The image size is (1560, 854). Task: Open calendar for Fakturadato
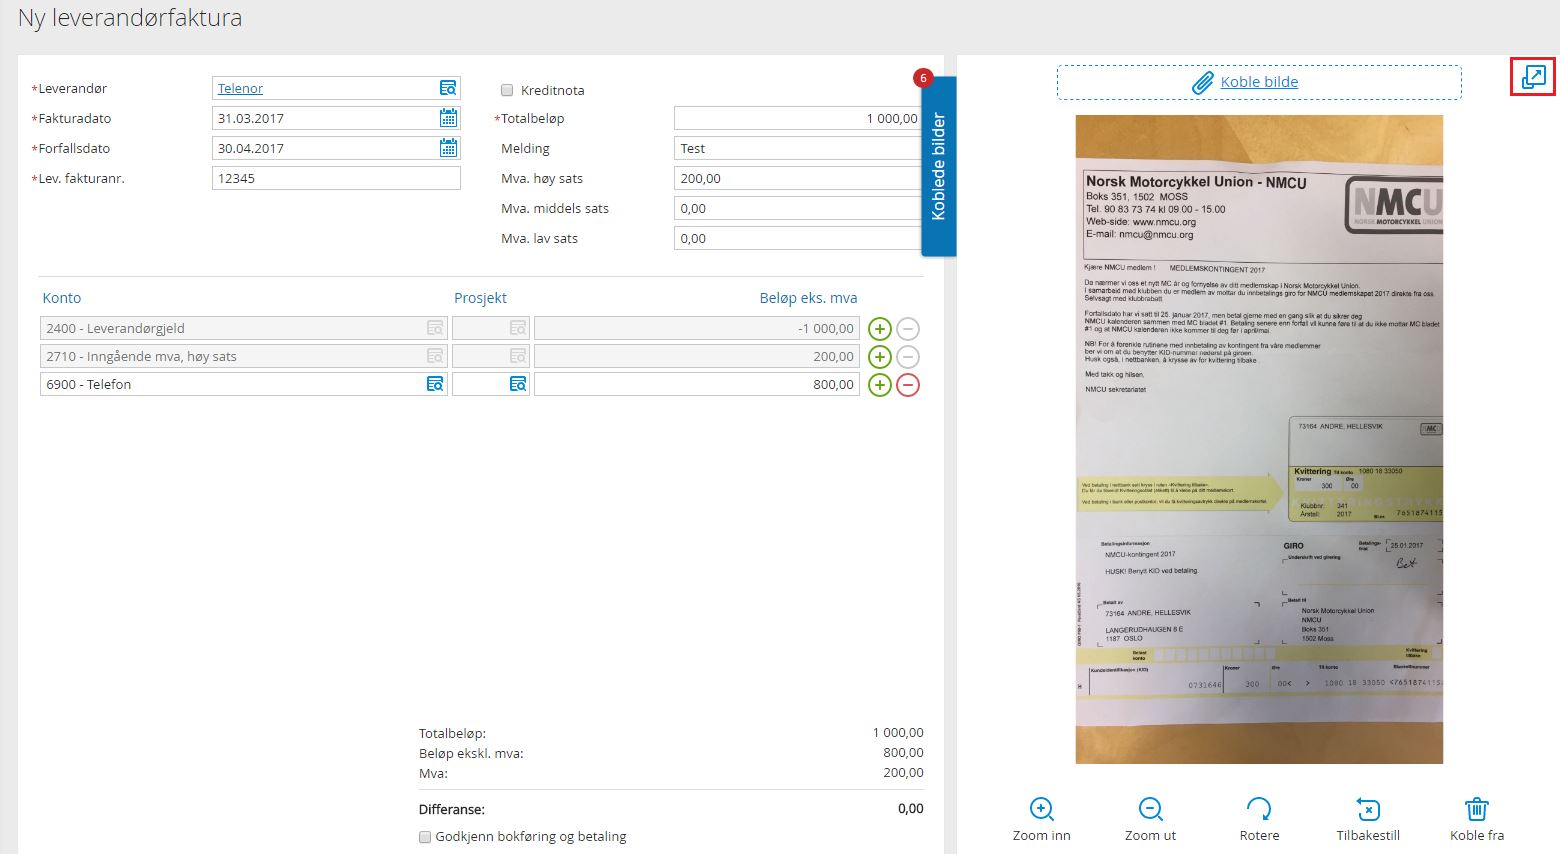[x=448, y=118]
